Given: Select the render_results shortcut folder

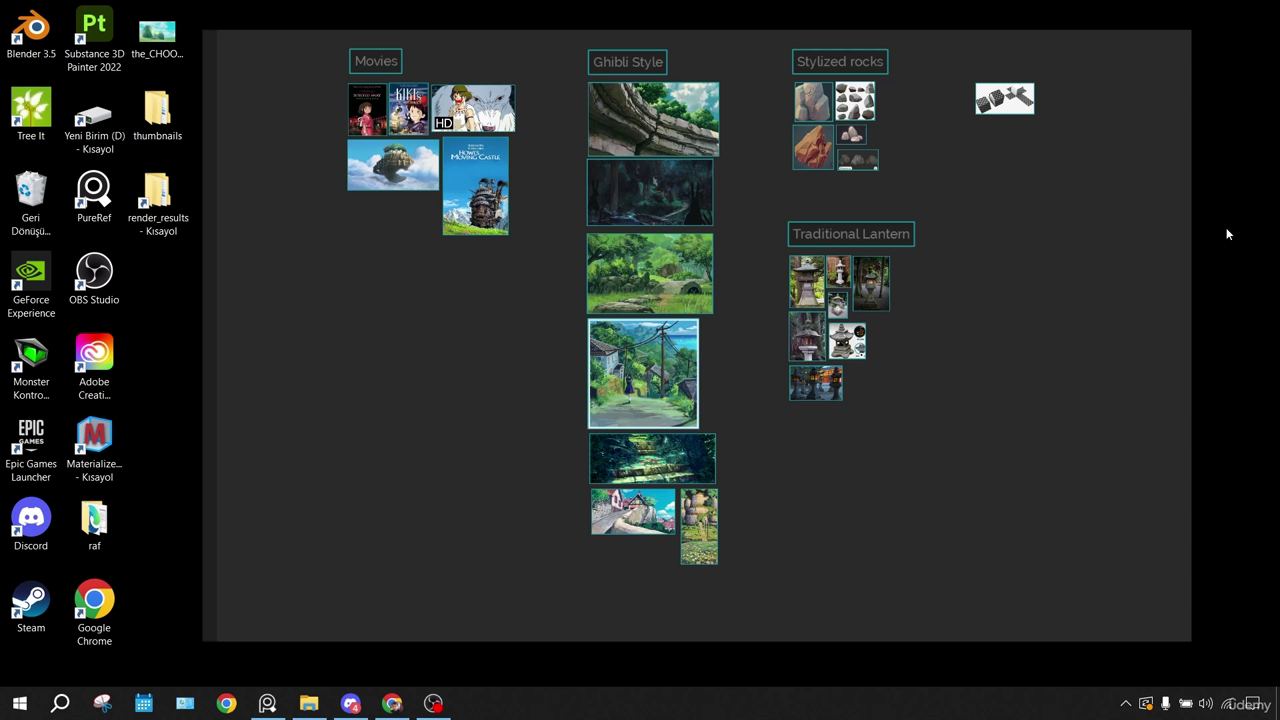Looking at the screenshot, I should (x=157, y=204).
